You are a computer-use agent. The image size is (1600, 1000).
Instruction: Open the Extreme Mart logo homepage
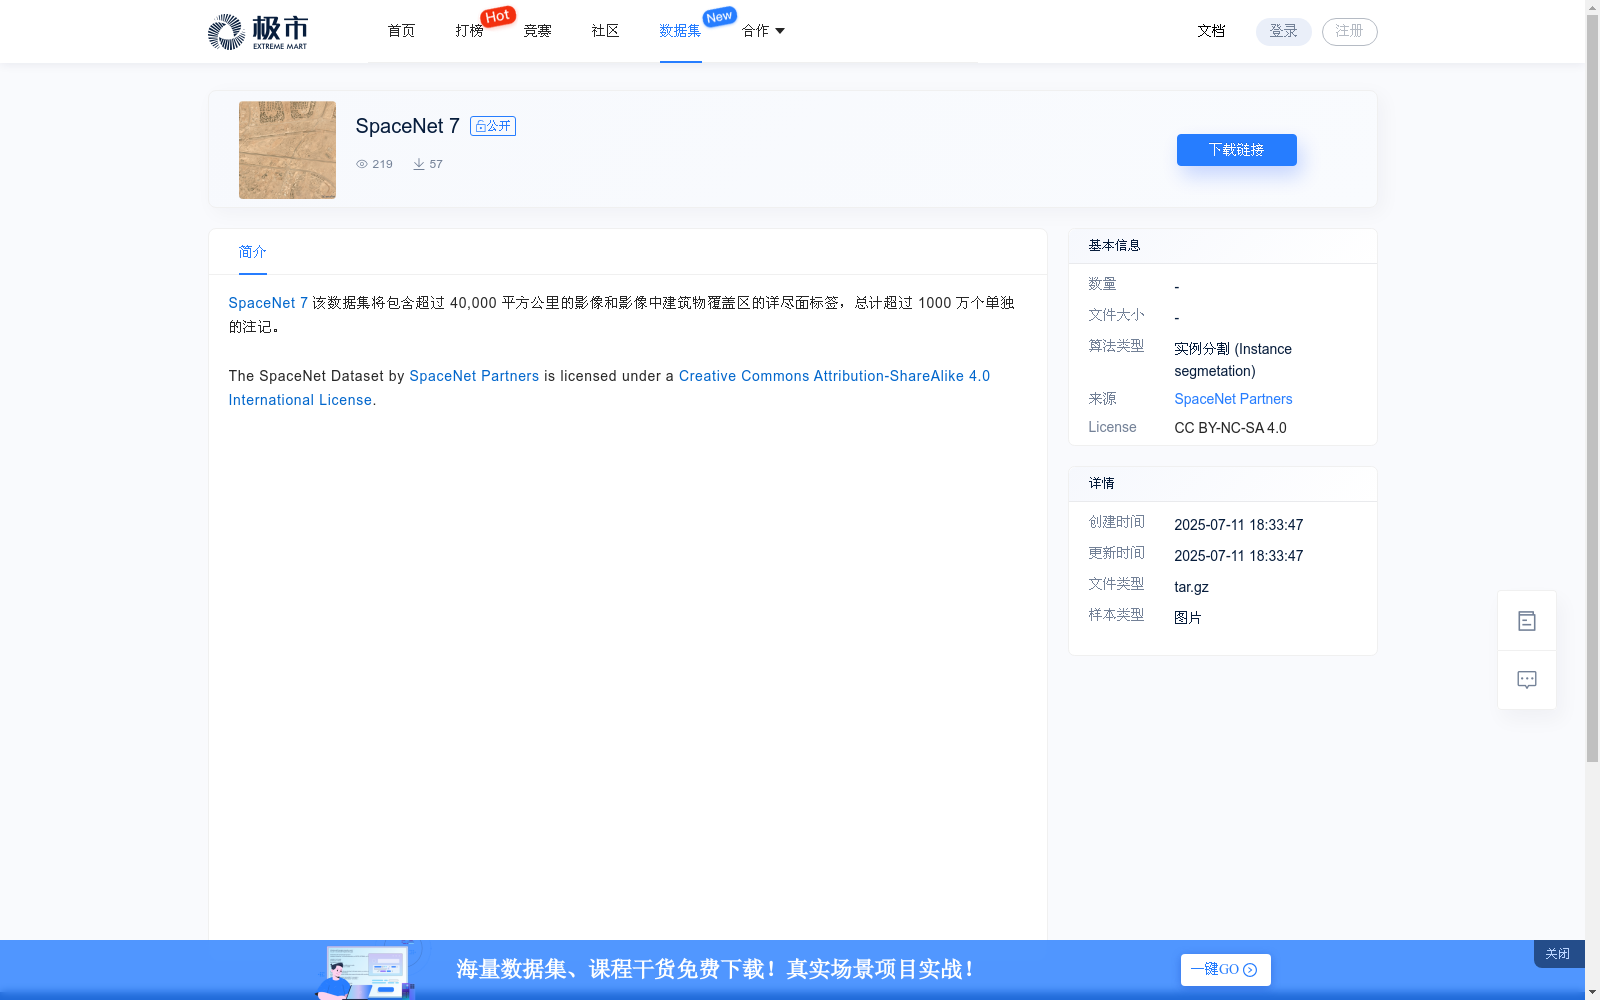(257, 32)
